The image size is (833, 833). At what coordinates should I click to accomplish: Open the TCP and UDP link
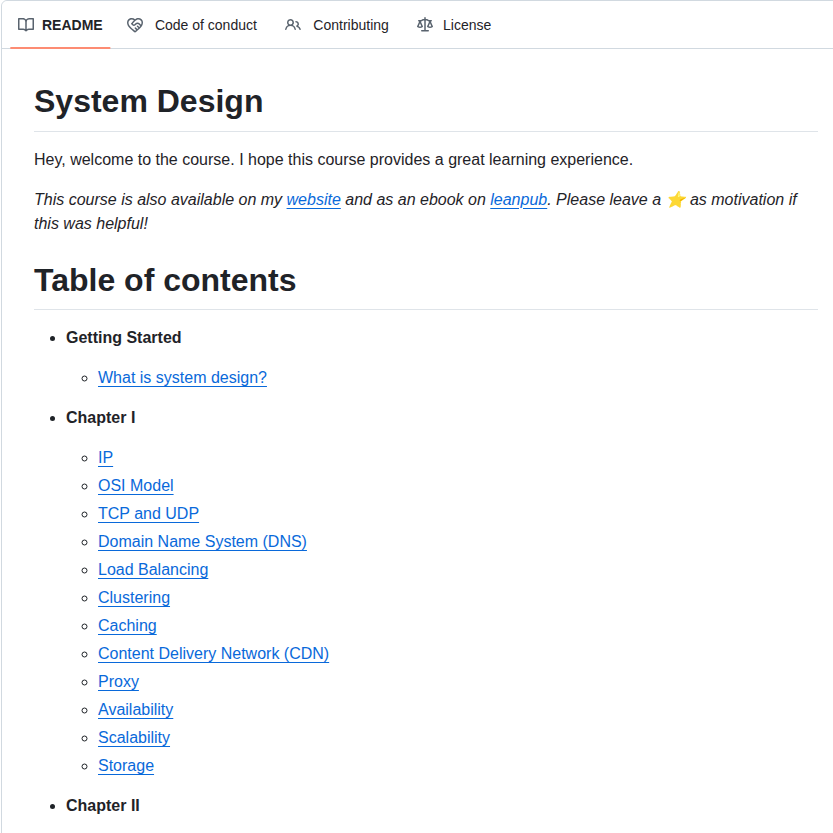pyautogui.click(x=148, y=513)
